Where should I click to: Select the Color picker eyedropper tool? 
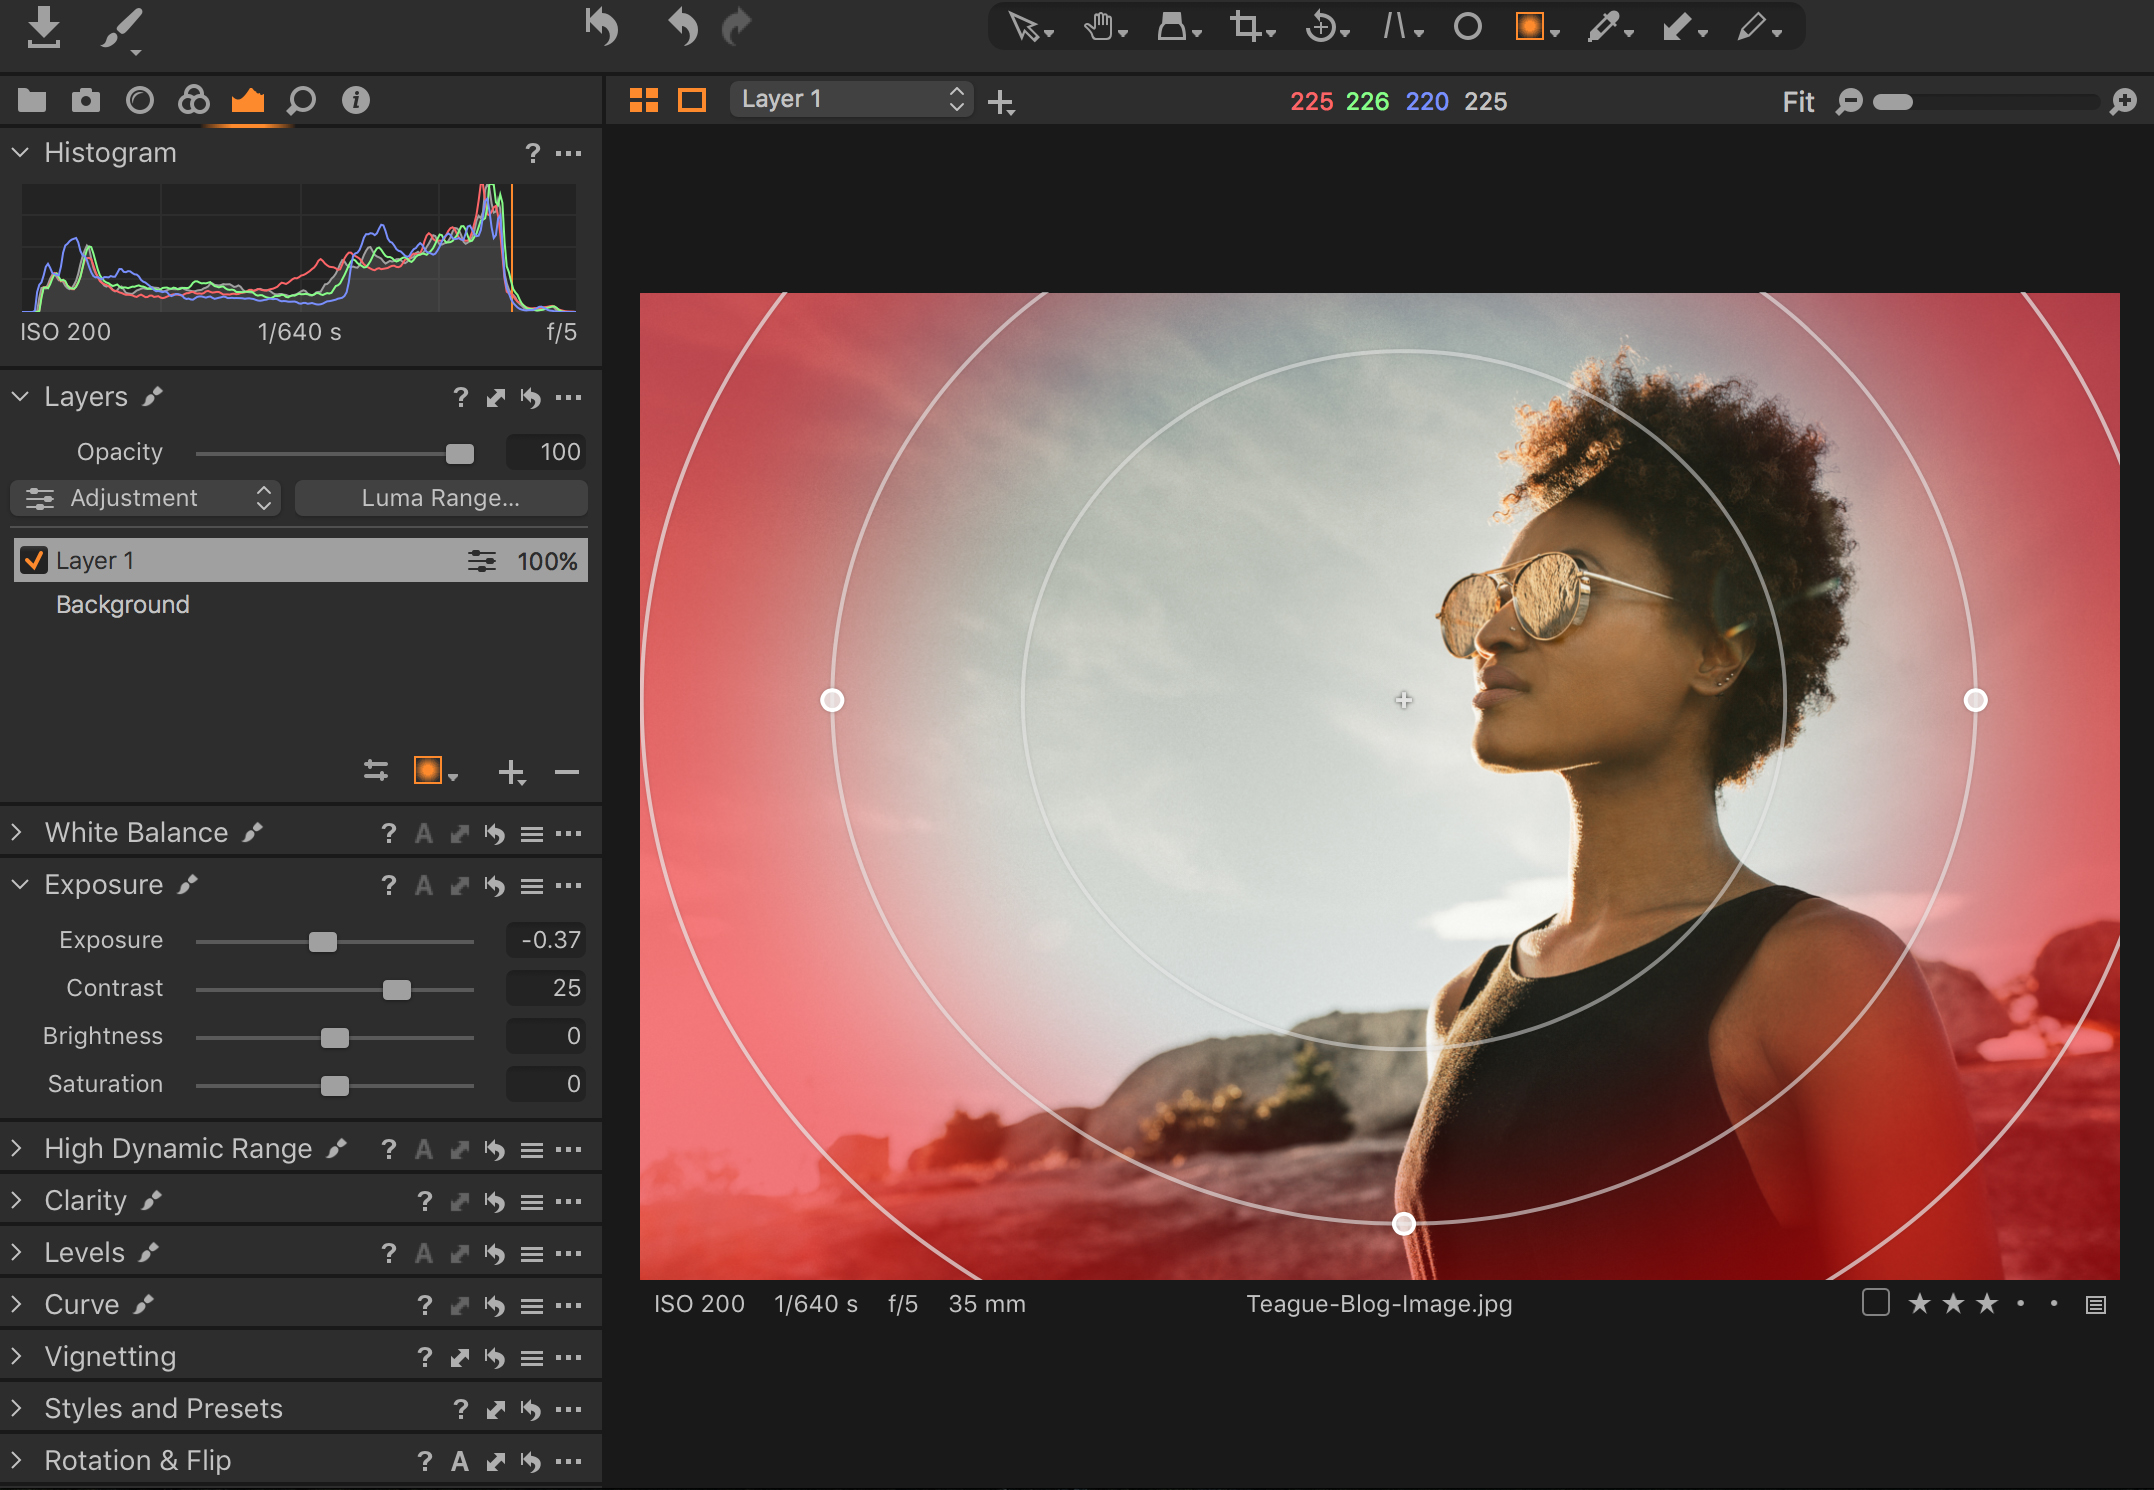(x=1609, y=26)
